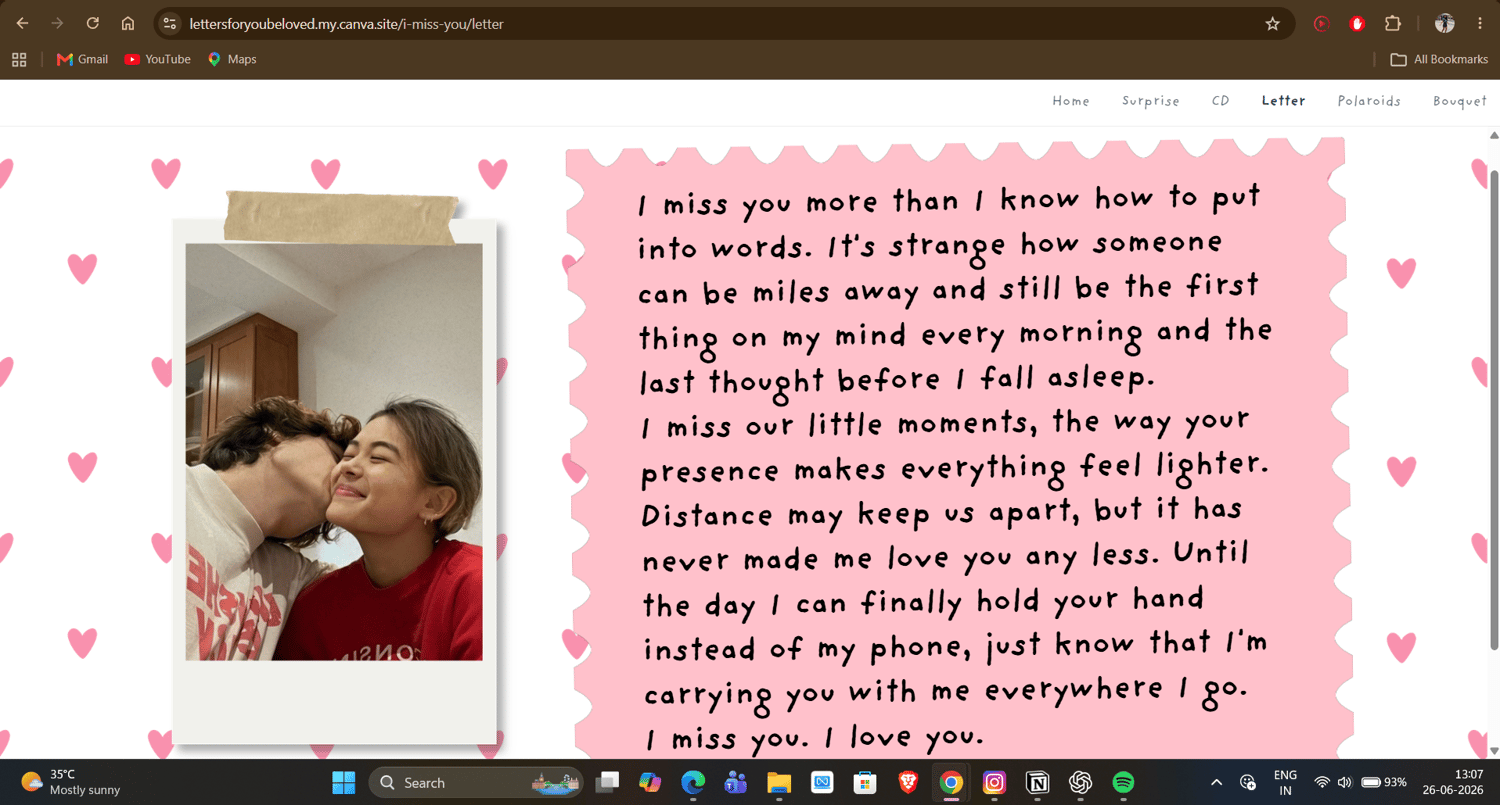The width and height of the screenshot is (1500, 805).
Task: Open the Polaroids nav link
Action: pos(1369,101)
